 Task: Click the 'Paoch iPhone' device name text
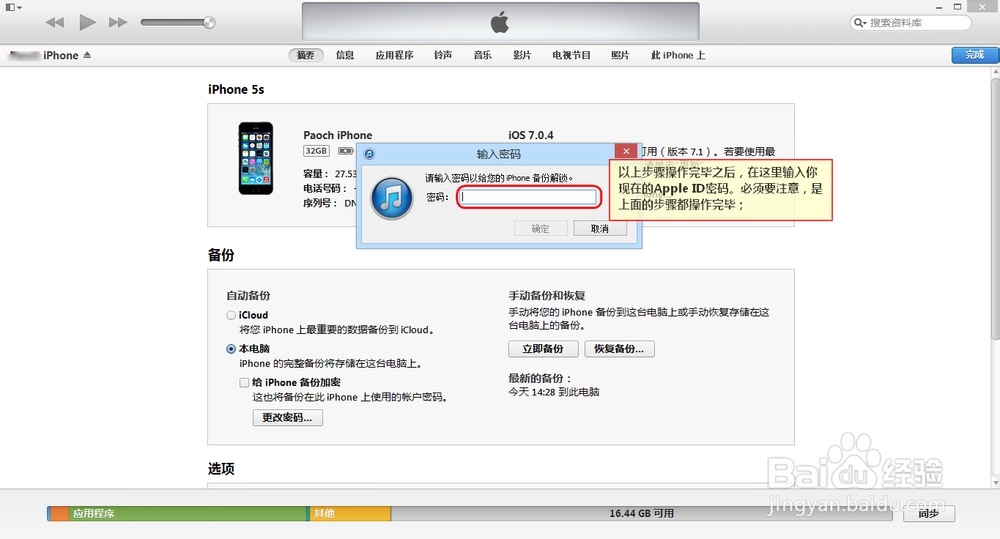337,135
